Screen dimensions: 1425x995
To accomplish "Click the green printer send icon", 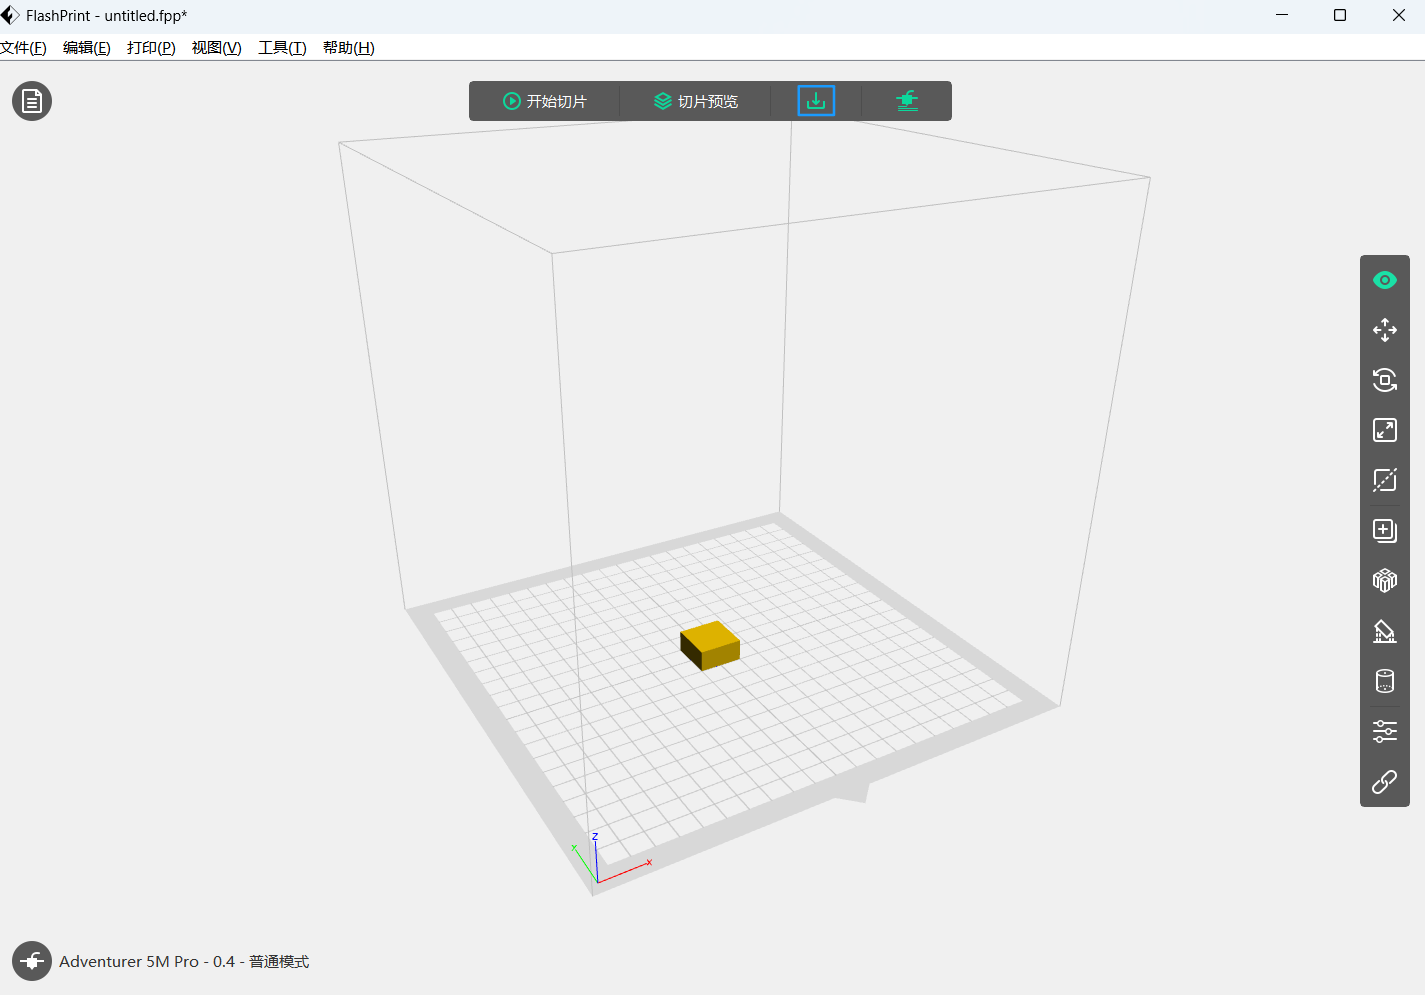I will click(907, 101).
